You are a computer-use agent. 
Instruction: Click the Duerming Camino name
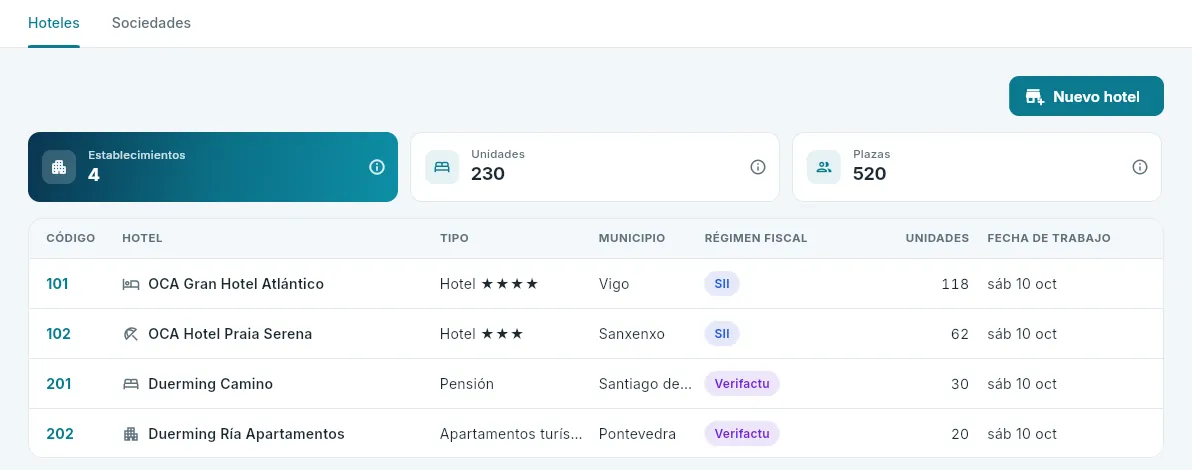211,384
